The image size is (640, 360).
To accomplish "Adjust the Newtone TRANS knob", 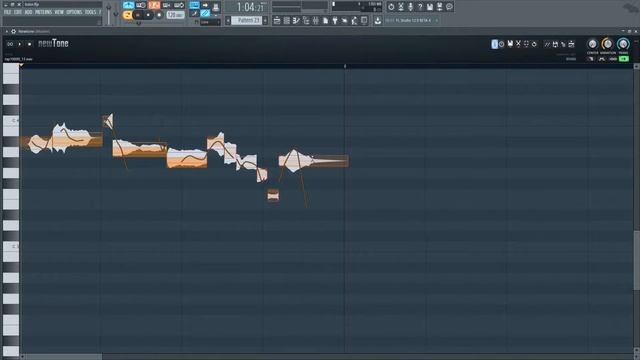I will tap(623, 44).
